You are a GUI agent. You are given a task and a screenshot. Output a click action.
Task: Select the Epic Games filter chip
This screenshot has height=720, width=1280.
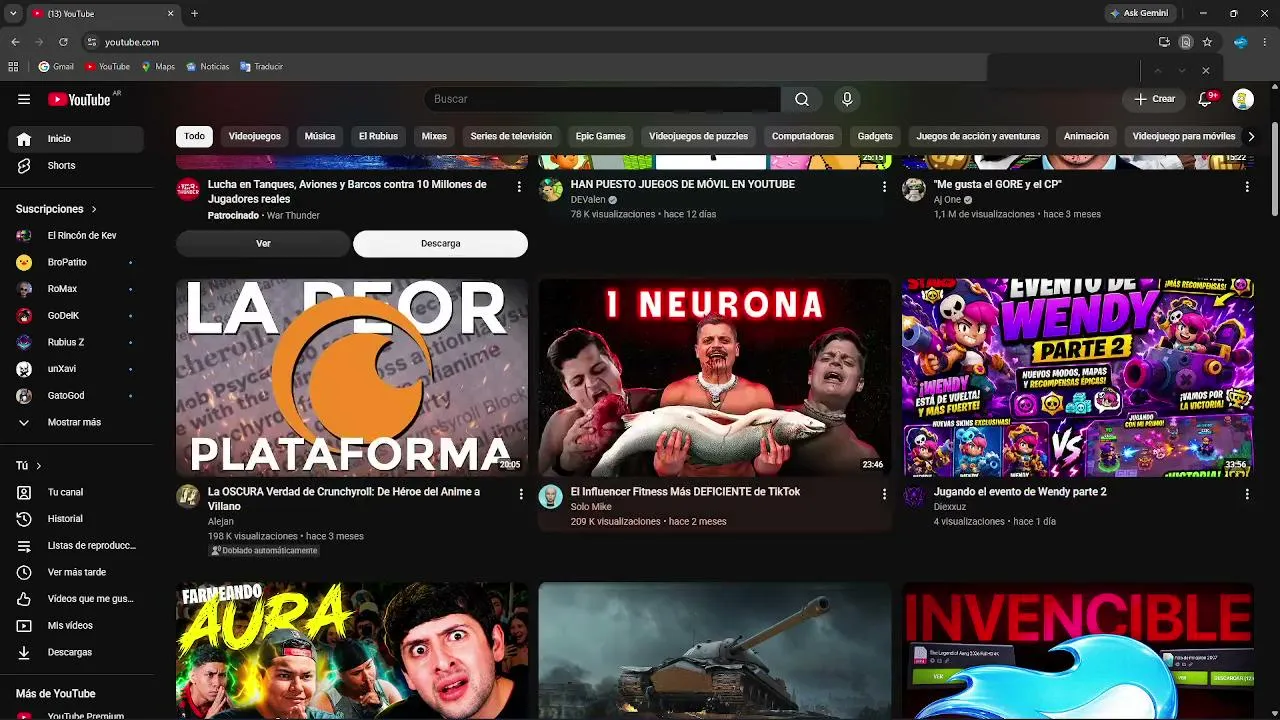[x=600, y=136]
